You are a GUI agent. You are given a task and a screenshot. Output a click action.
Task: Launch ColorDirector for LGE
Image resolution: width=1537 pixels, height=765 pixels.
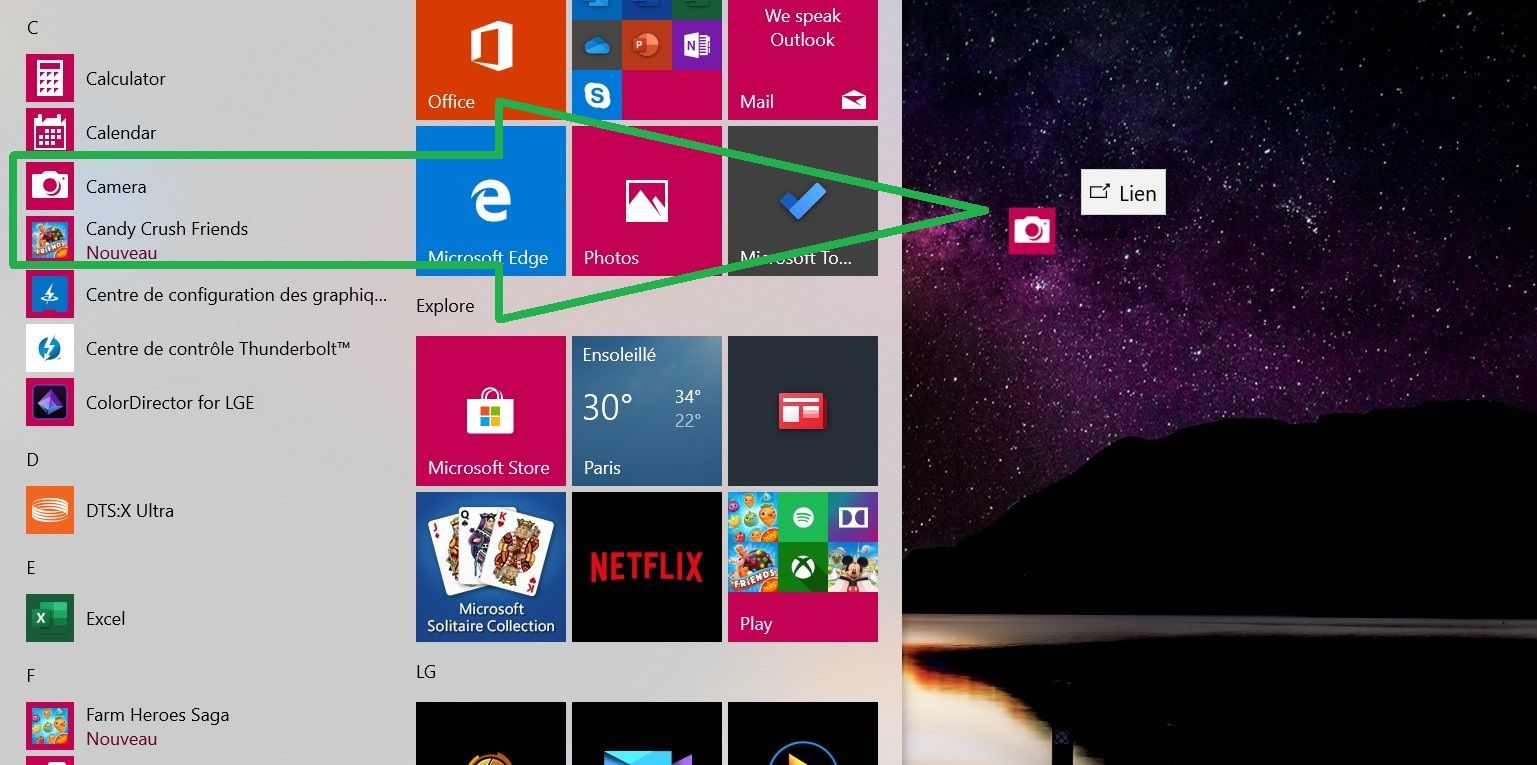169,403
